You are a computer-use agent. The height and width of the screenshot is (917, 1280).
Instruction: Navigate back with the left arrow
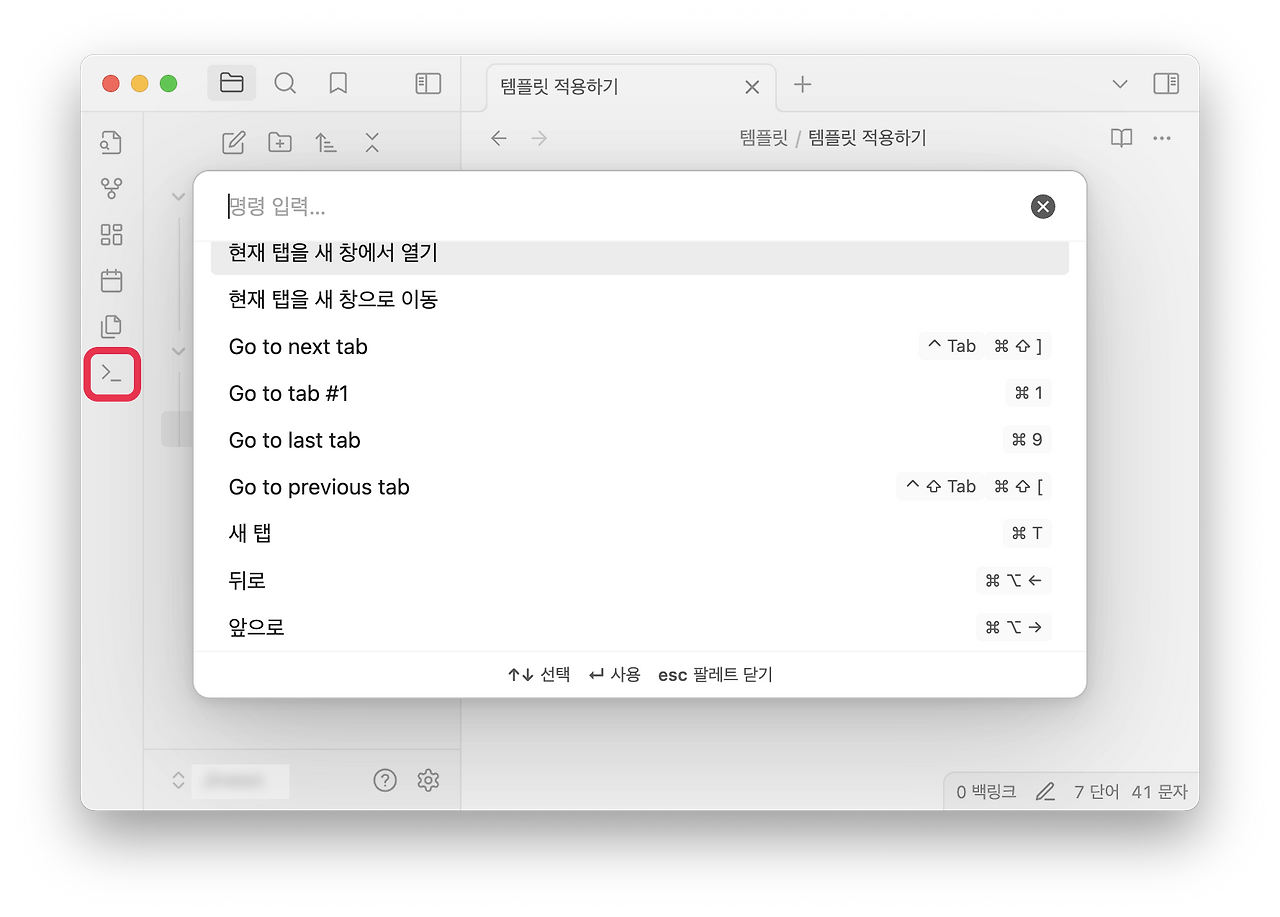499,138
